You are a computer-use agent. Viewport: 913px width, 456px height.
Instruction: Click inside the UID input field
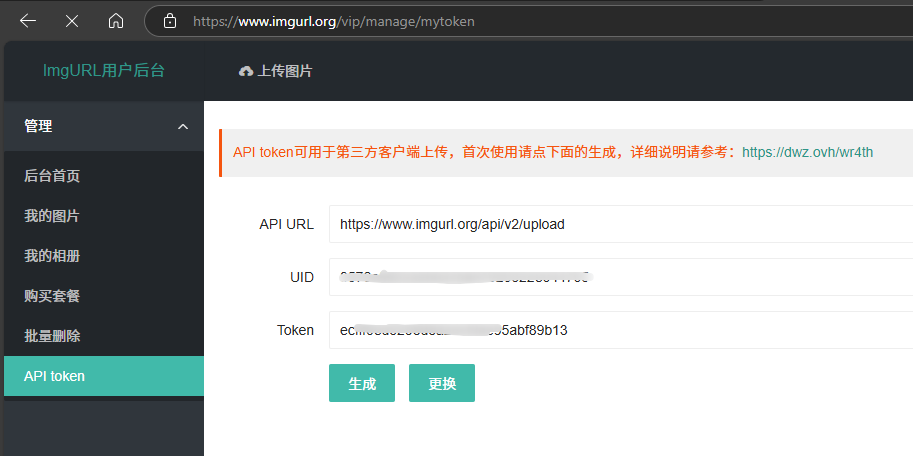point(621,277)
